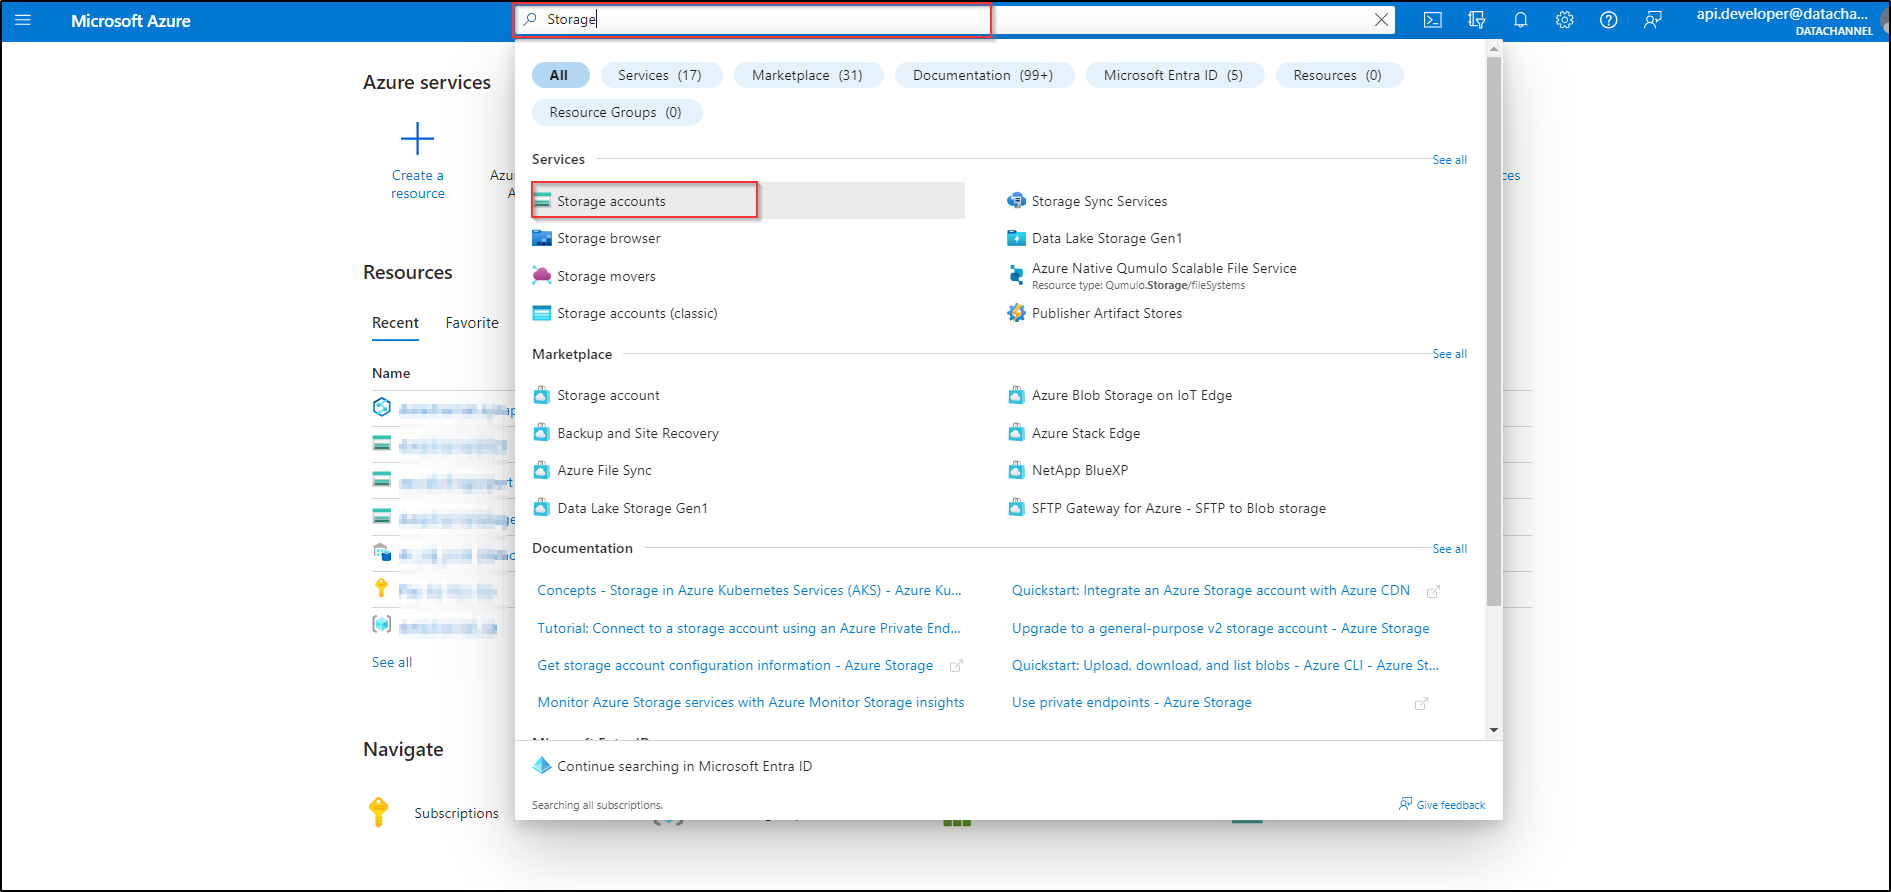See all Documentation results
The image size is (1891, 892).
tap(1449, 549)
